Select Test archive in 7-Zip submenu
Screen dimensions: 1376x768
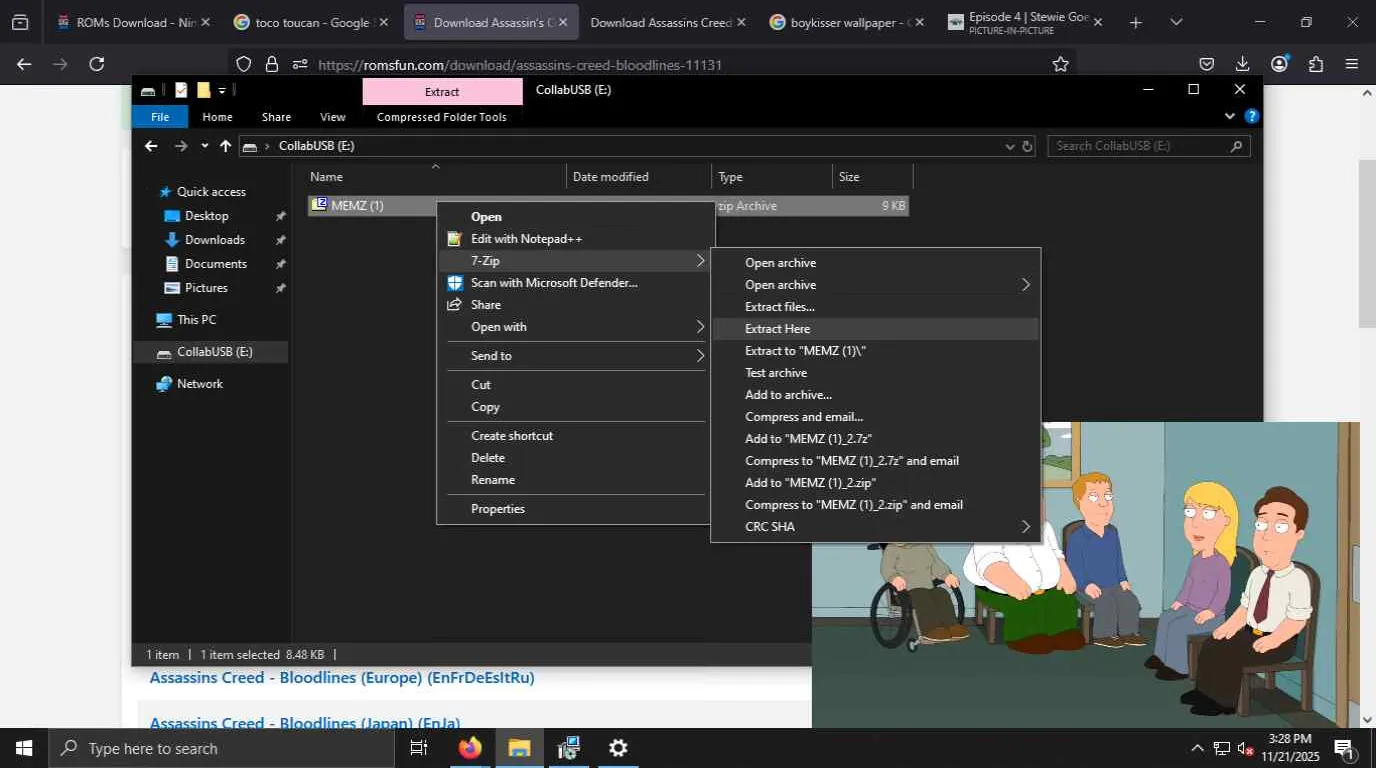(875, 373)
